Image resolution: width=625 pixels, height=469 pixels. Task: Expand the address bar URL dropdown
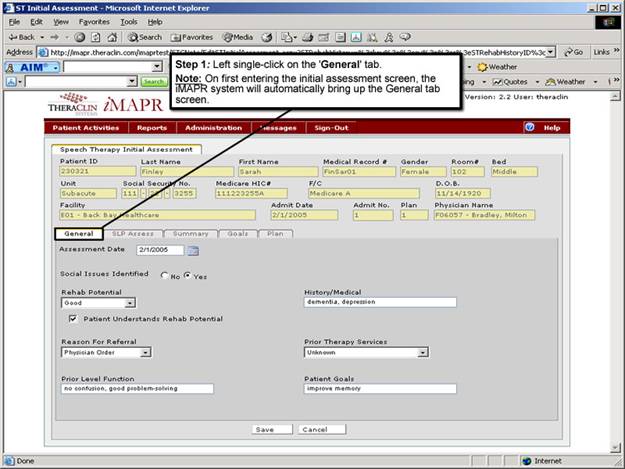550,52
